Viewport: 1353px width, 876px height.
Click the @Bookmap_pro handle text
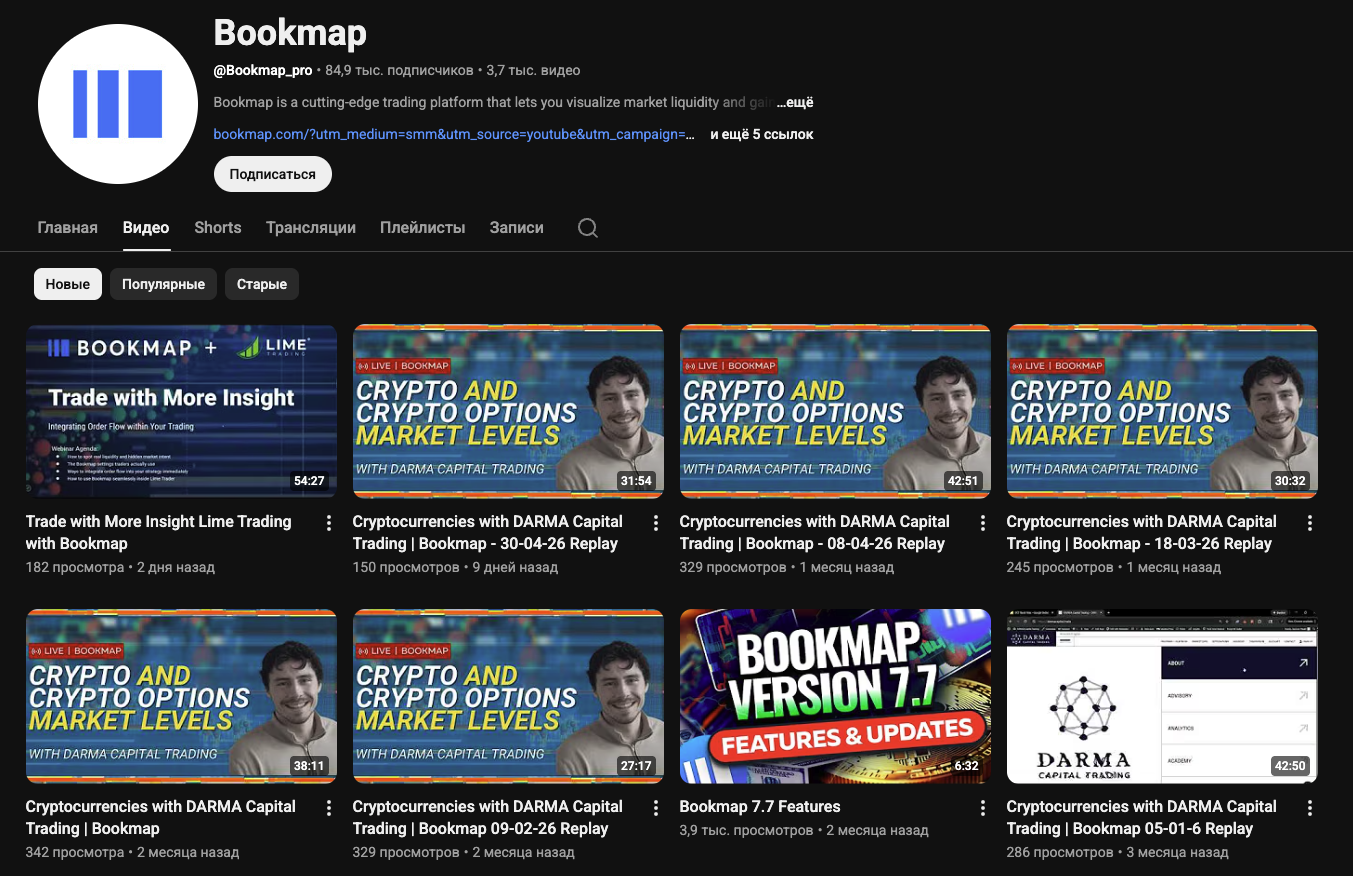[x=263, y=70]
